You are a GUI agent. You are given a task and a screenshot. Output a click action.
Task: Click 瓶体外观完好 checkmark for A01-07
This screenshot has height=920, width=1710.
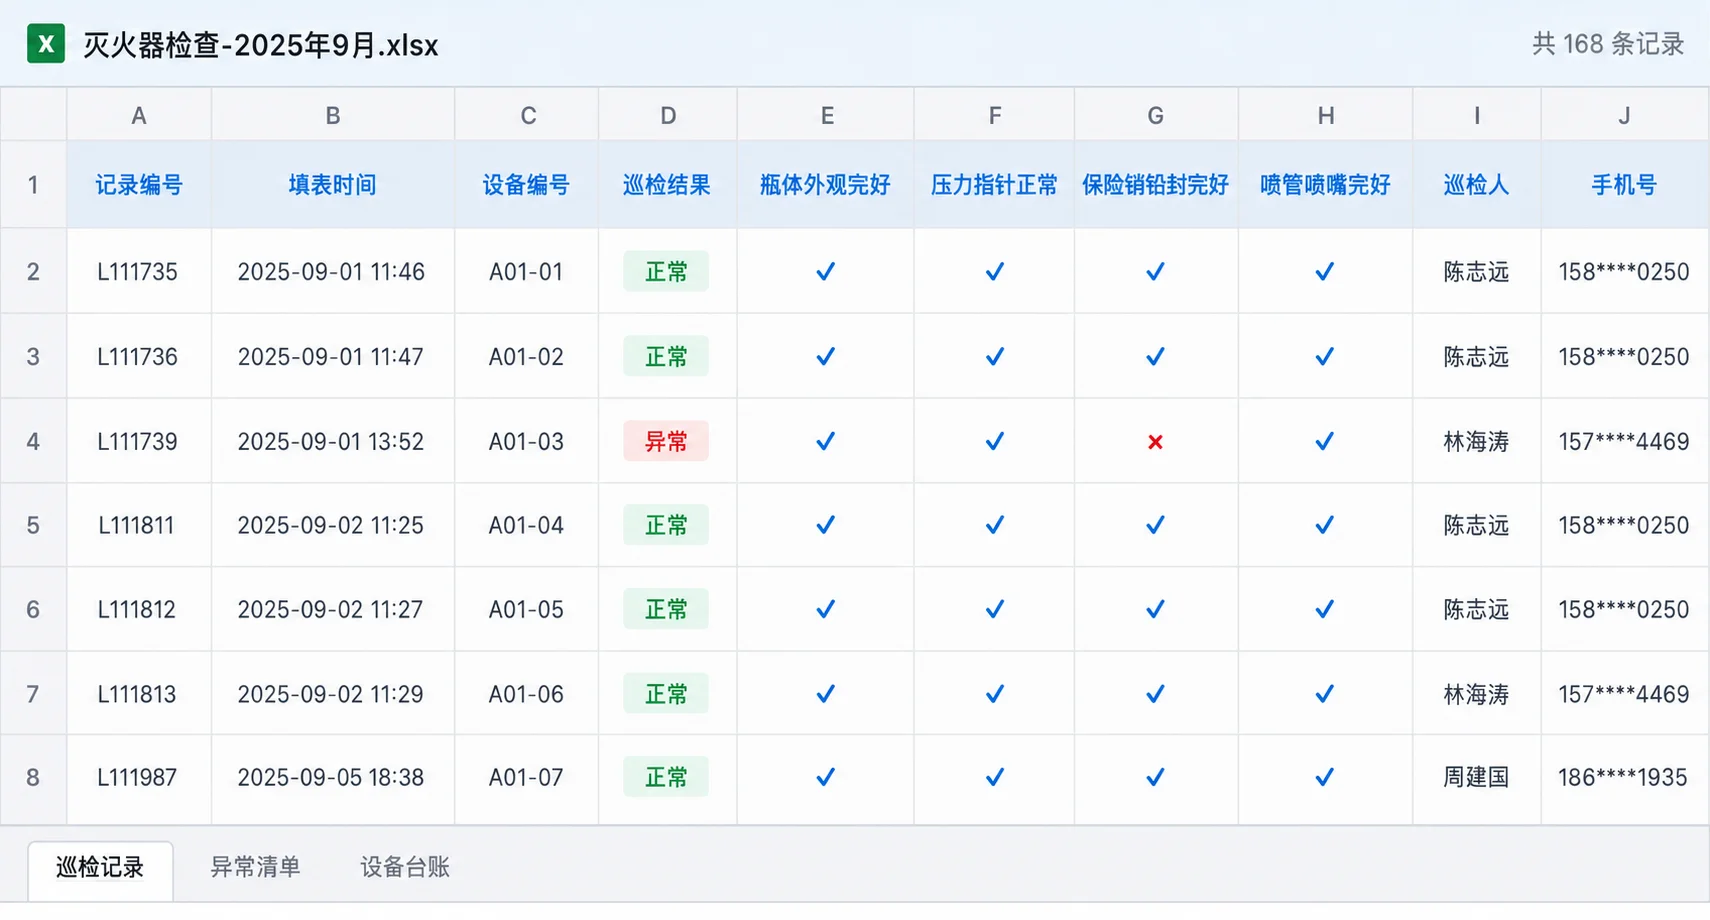tap(825, 777)
